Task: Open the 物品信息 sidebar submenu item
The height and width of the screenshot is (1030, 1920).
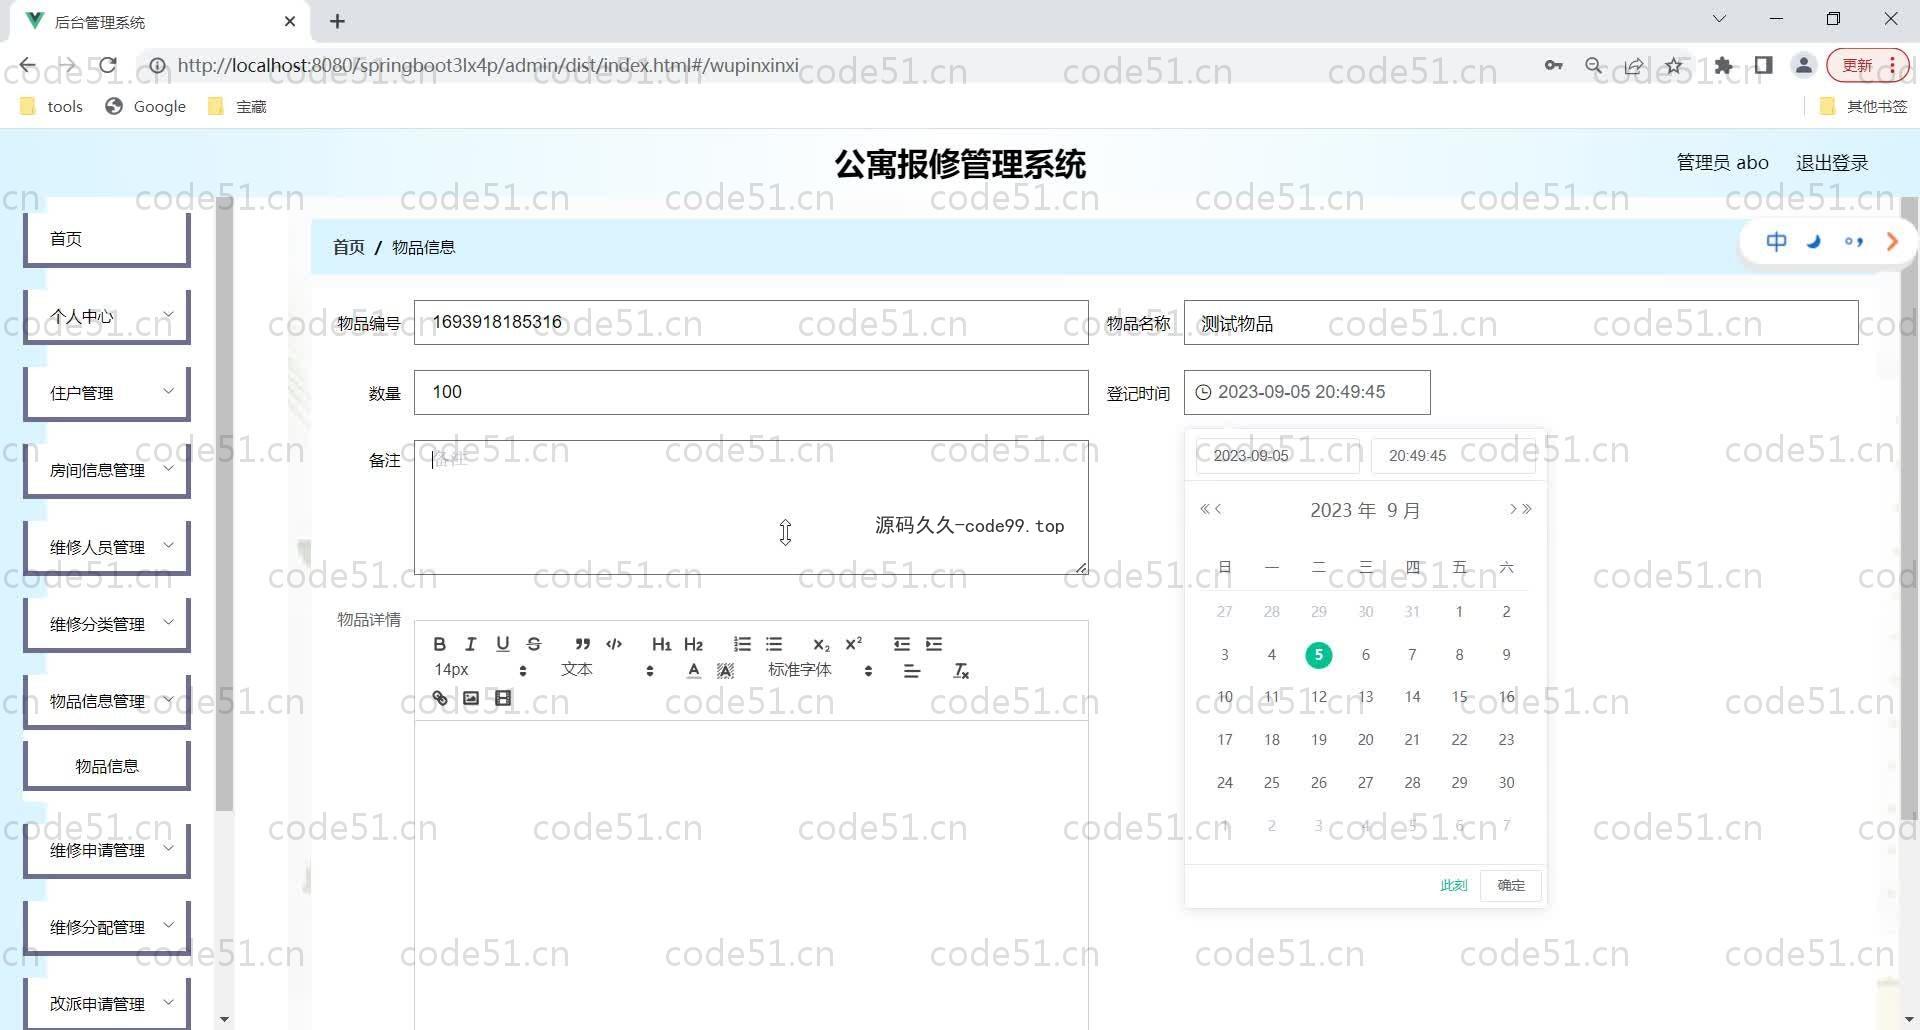Action: [x=107, y=766]
